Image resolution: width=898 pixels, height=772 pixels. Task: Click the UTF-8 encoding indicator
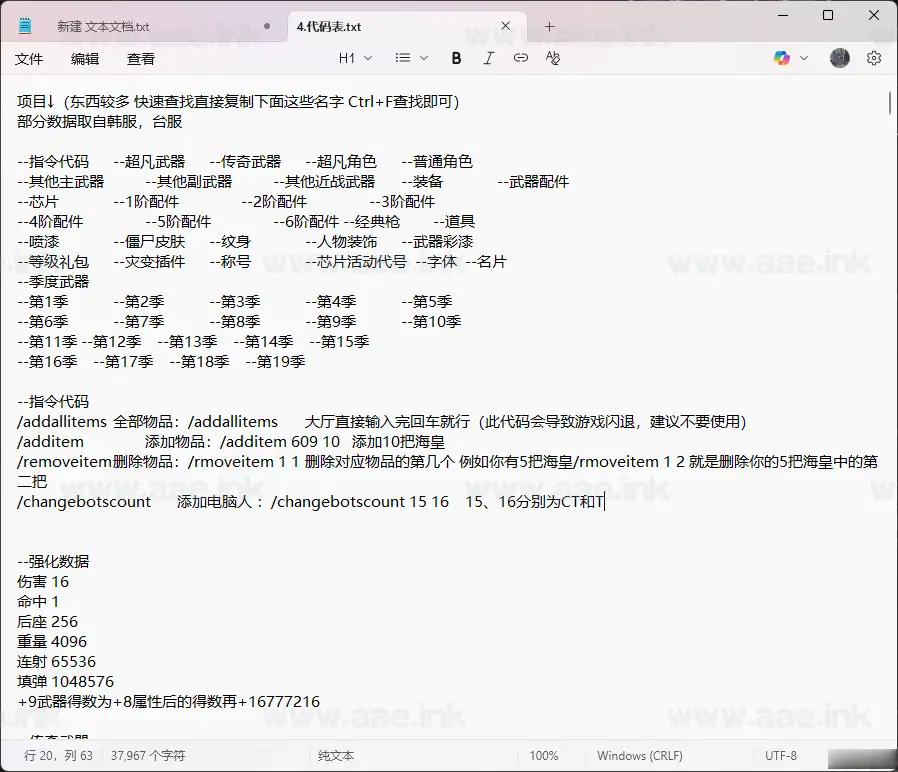click(x=781, y=756)
